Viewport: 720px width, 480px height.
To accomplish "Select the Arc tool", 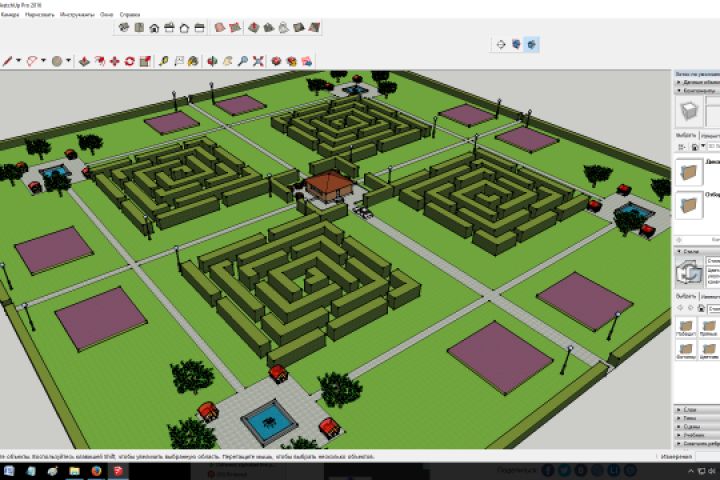I will [x=32, y=61].
